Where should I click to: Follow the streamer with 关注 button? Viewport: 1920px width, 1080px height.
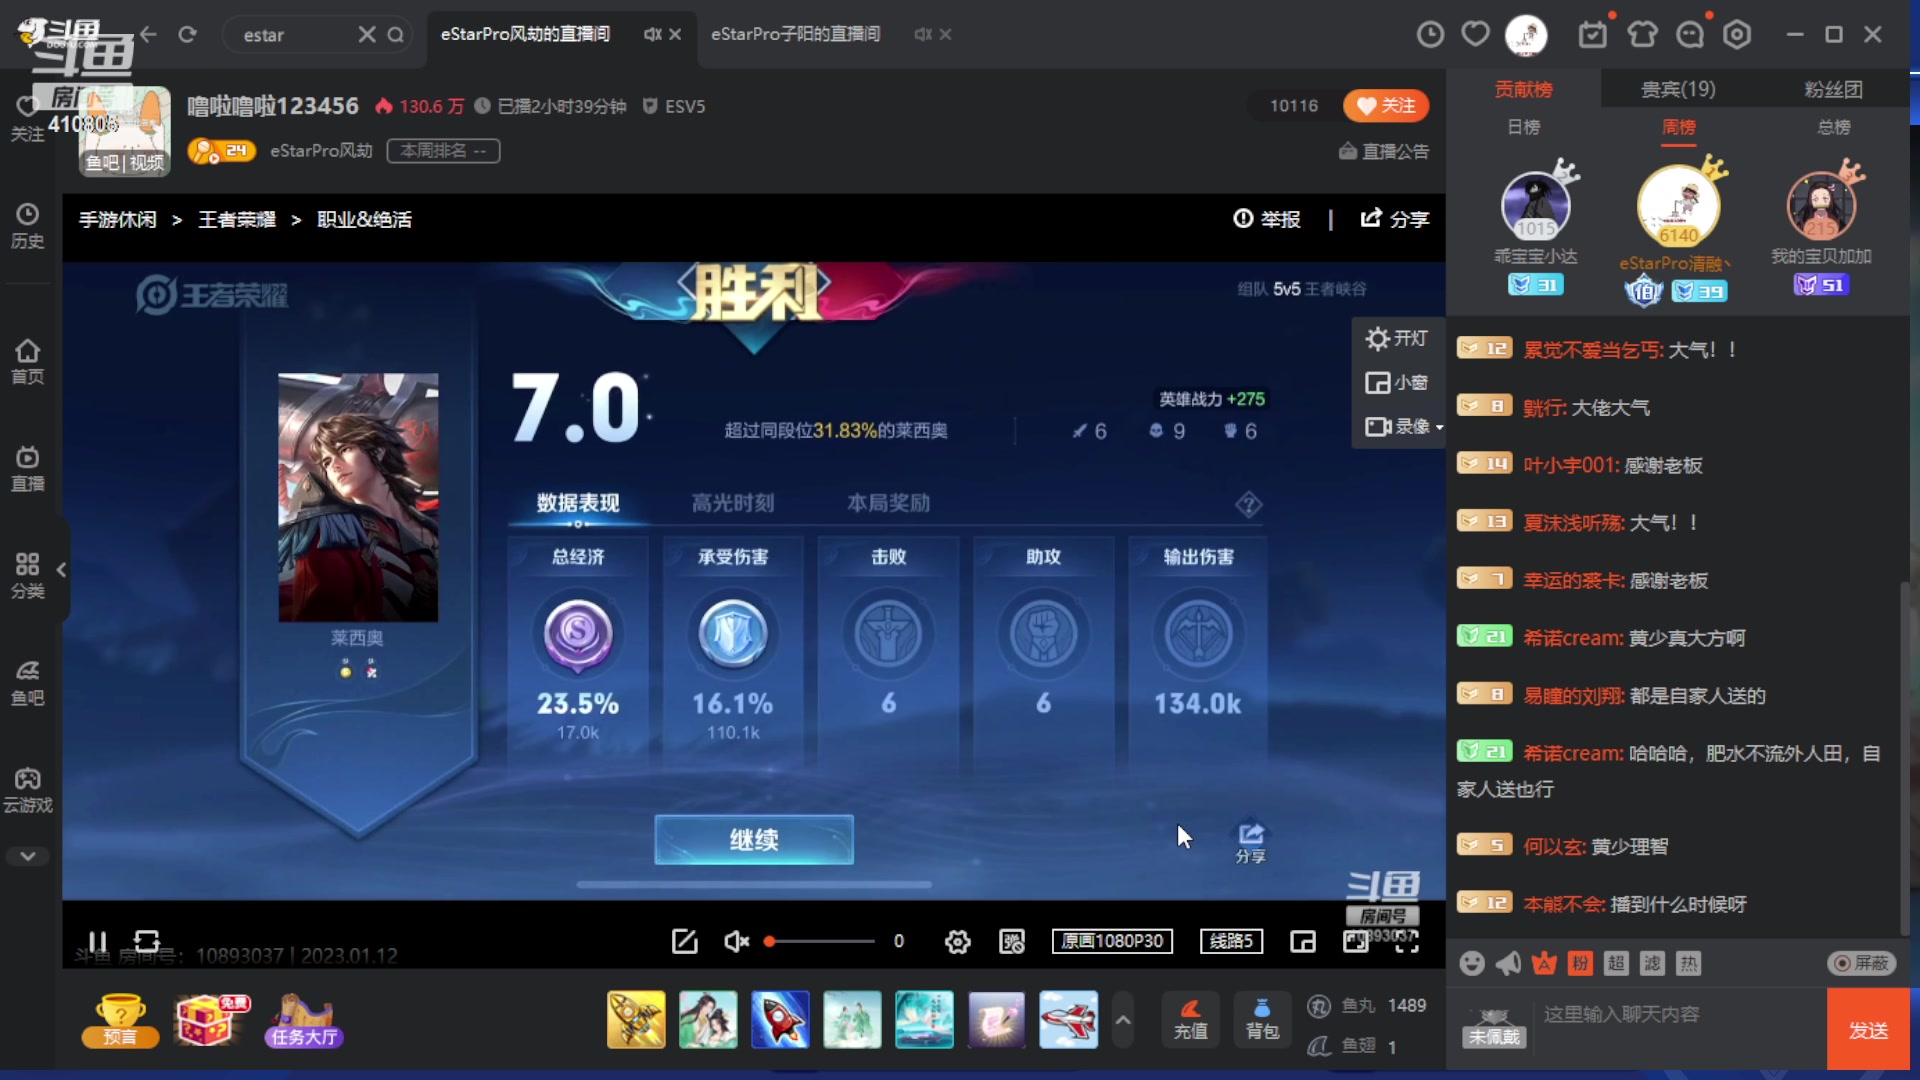(1386, 106)
